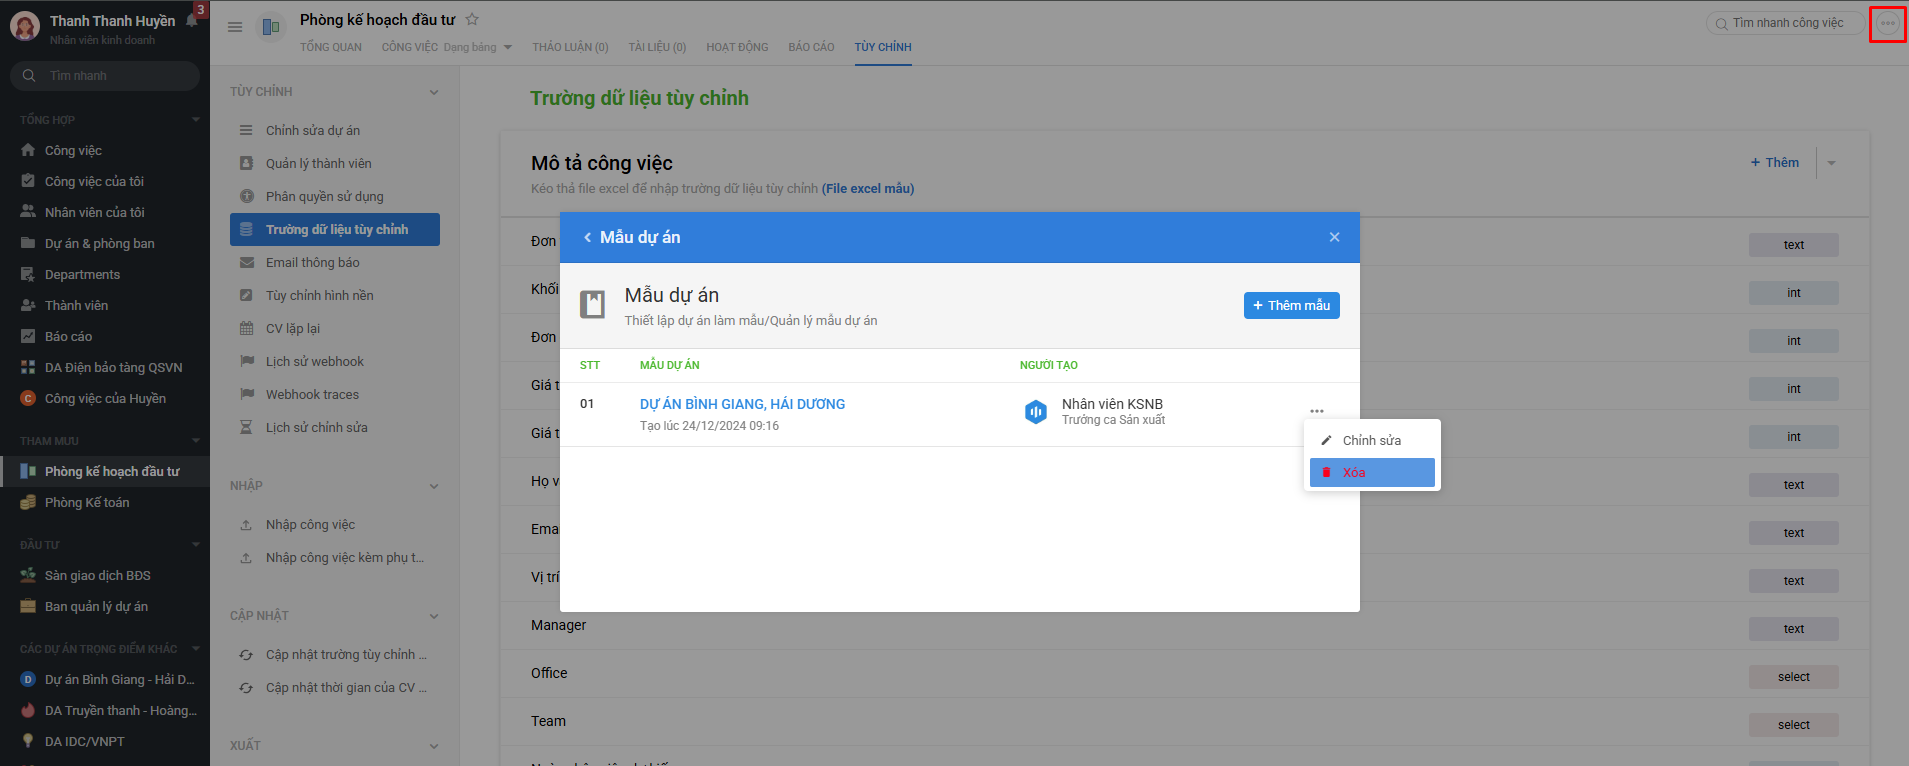Image resolution: width=1909 pixels, height=766 pixels.
Task: Open Trường dữ liệu tùy chỉnh setting
Action: [335, 229]
